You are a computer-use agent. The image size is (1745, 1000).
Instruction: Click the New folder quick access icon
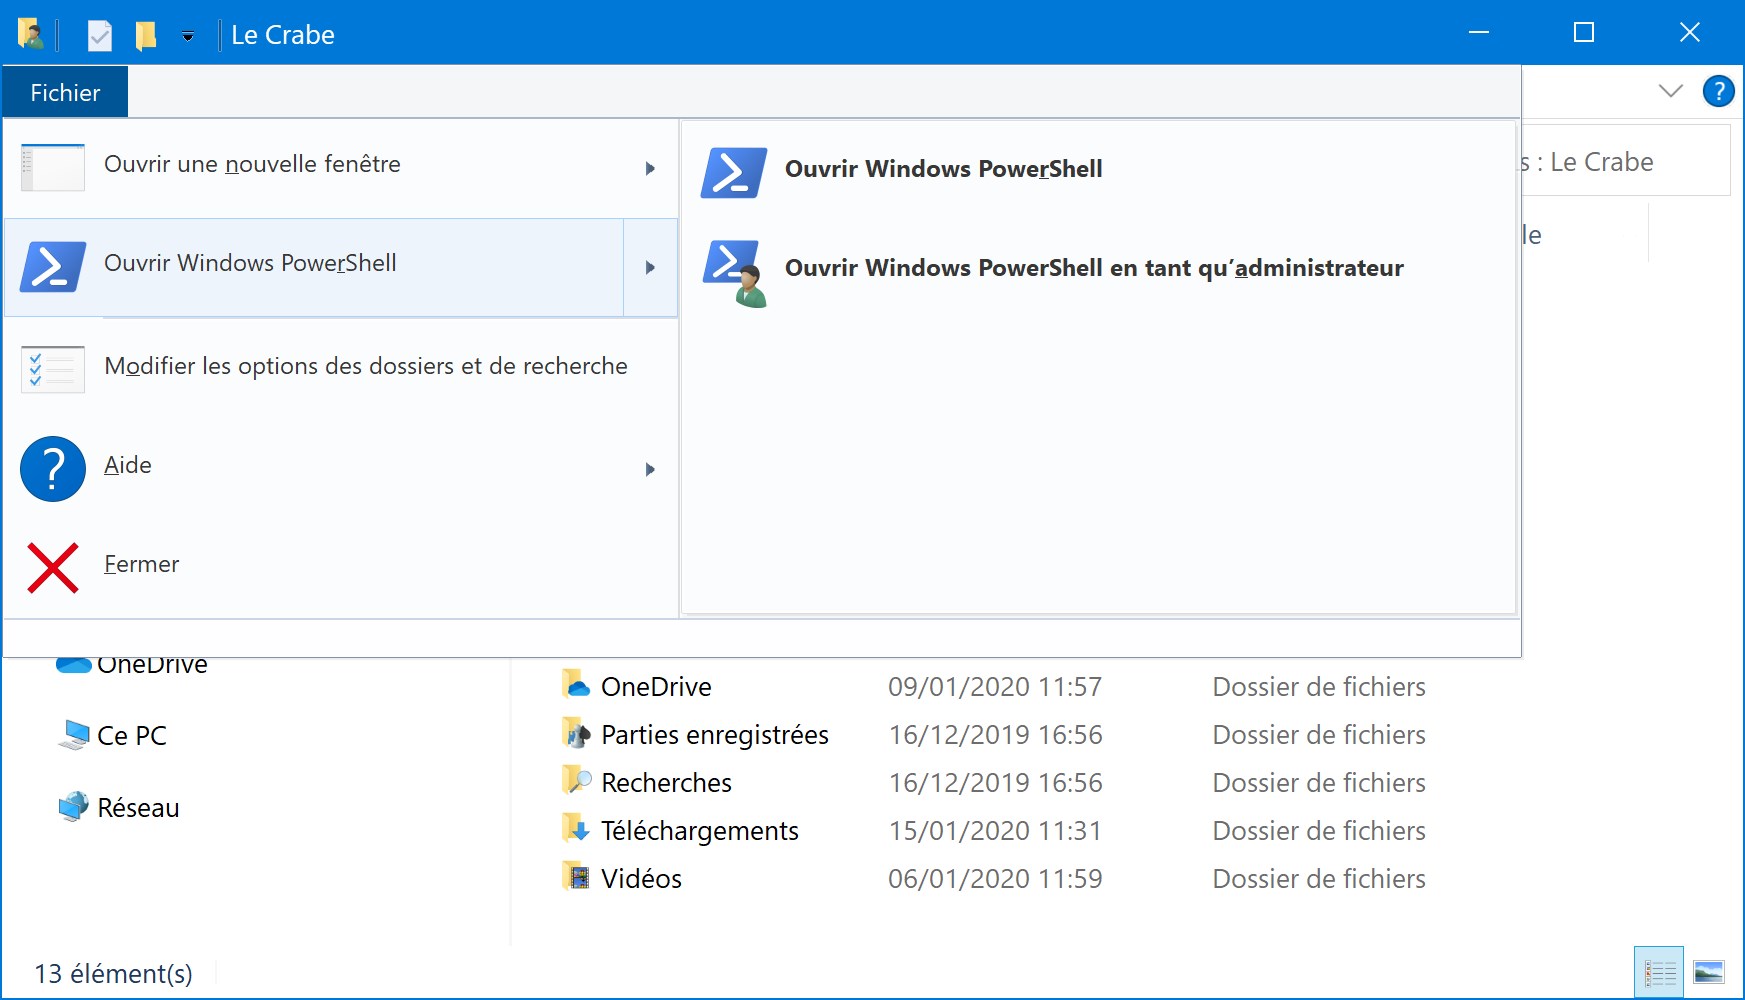pyautogui.click(x=146, y=36)
